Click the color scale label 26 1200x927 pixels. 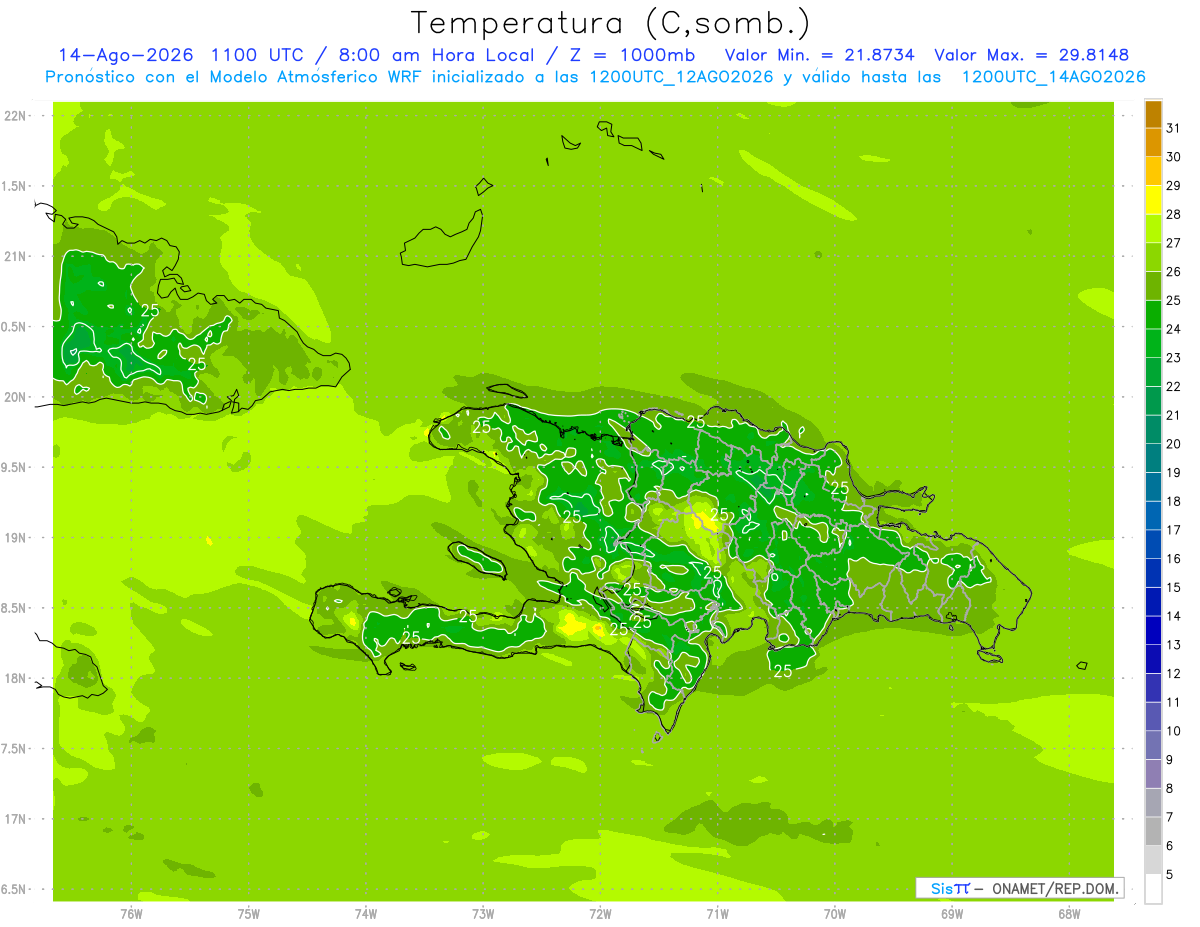click(x=1174, y=271)
